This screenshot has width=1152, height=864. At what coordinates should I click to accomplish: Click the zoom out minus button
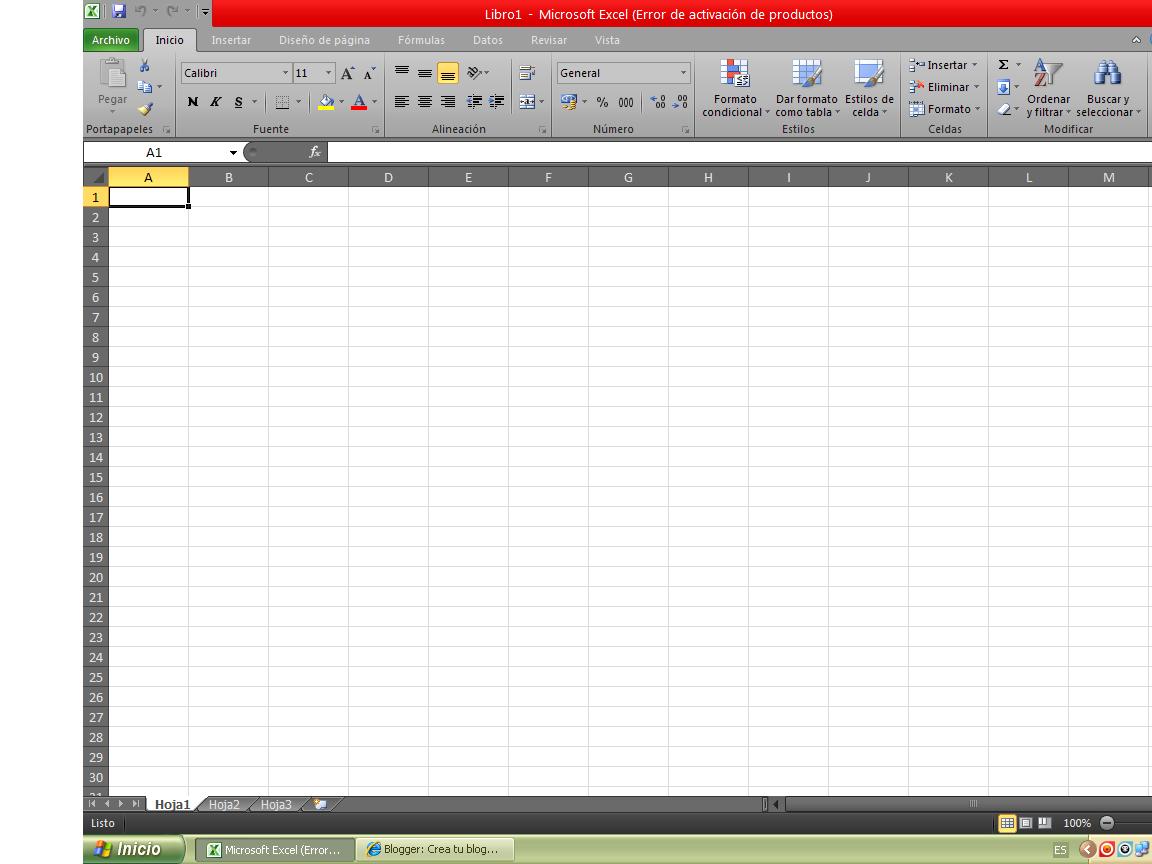[x=1106, y=823]
